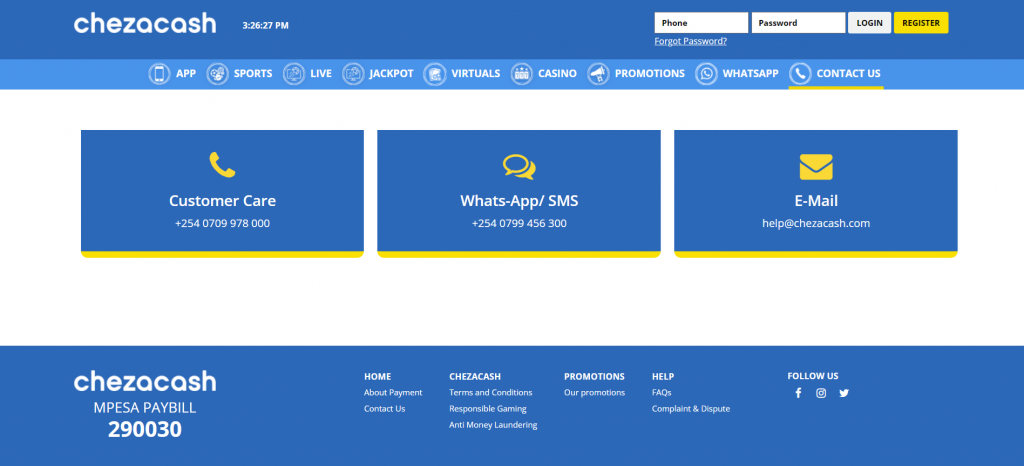
Task: Click the chat bubbles icon on Whats-App/SMS card
Action: pyautogui.click(x=519, y=166)
